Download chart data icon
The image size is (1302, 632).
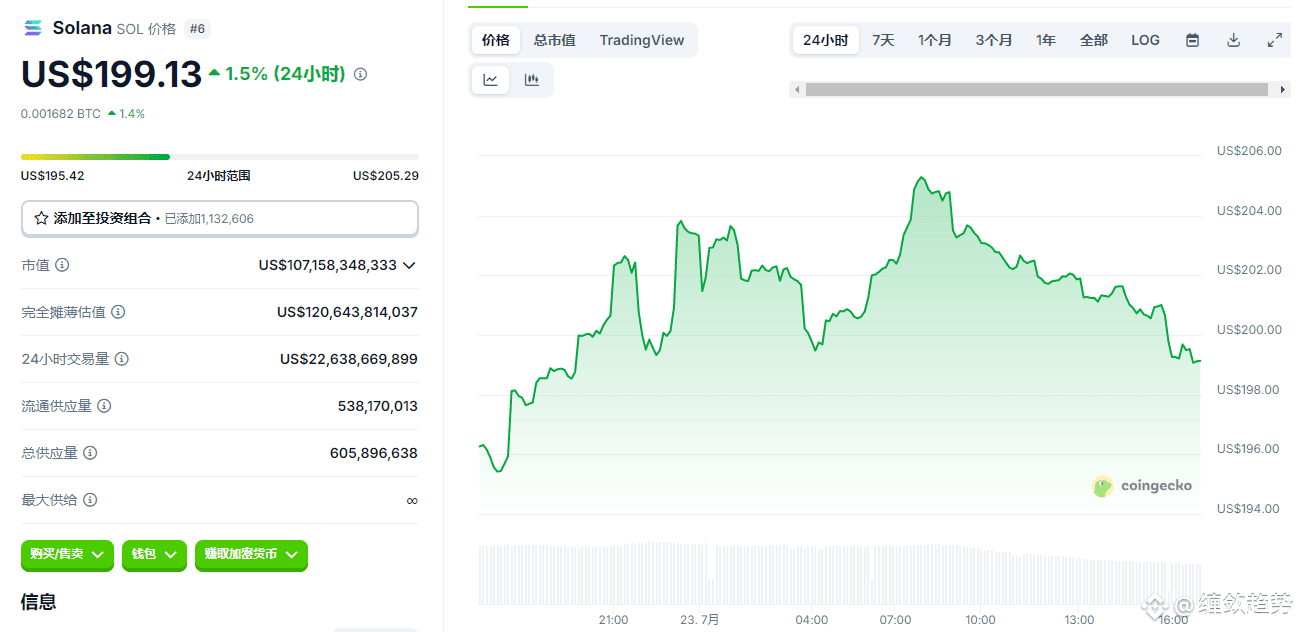(1233, 40)
